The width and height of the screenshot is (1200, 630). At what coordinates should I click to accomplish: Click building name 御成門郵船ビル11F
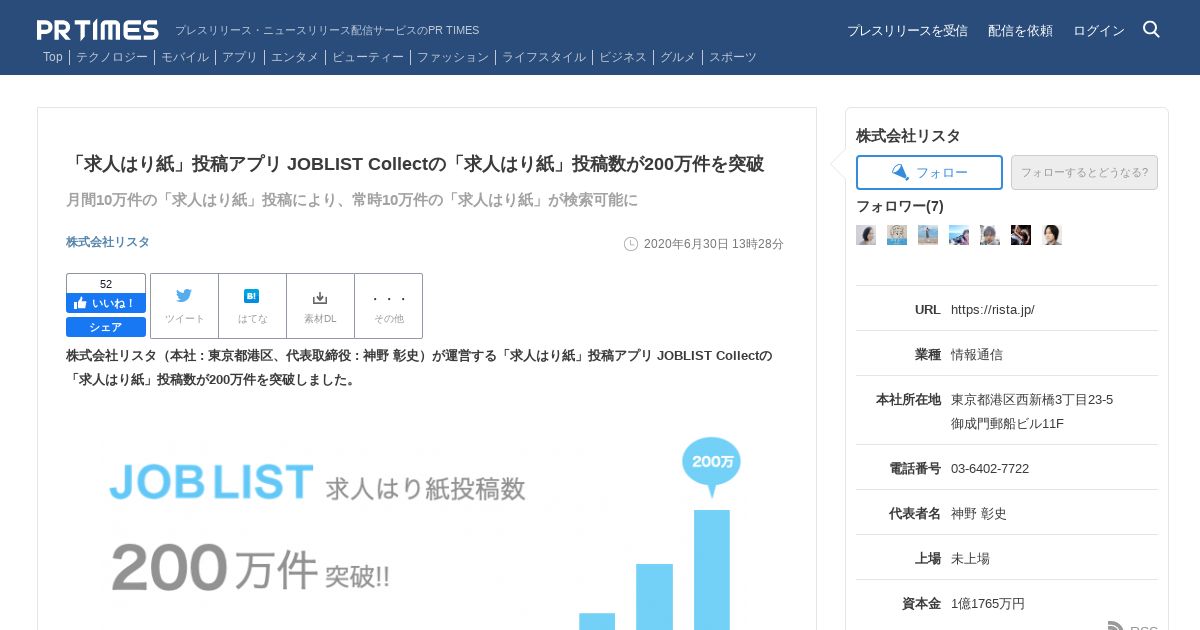pos(1007,424)
